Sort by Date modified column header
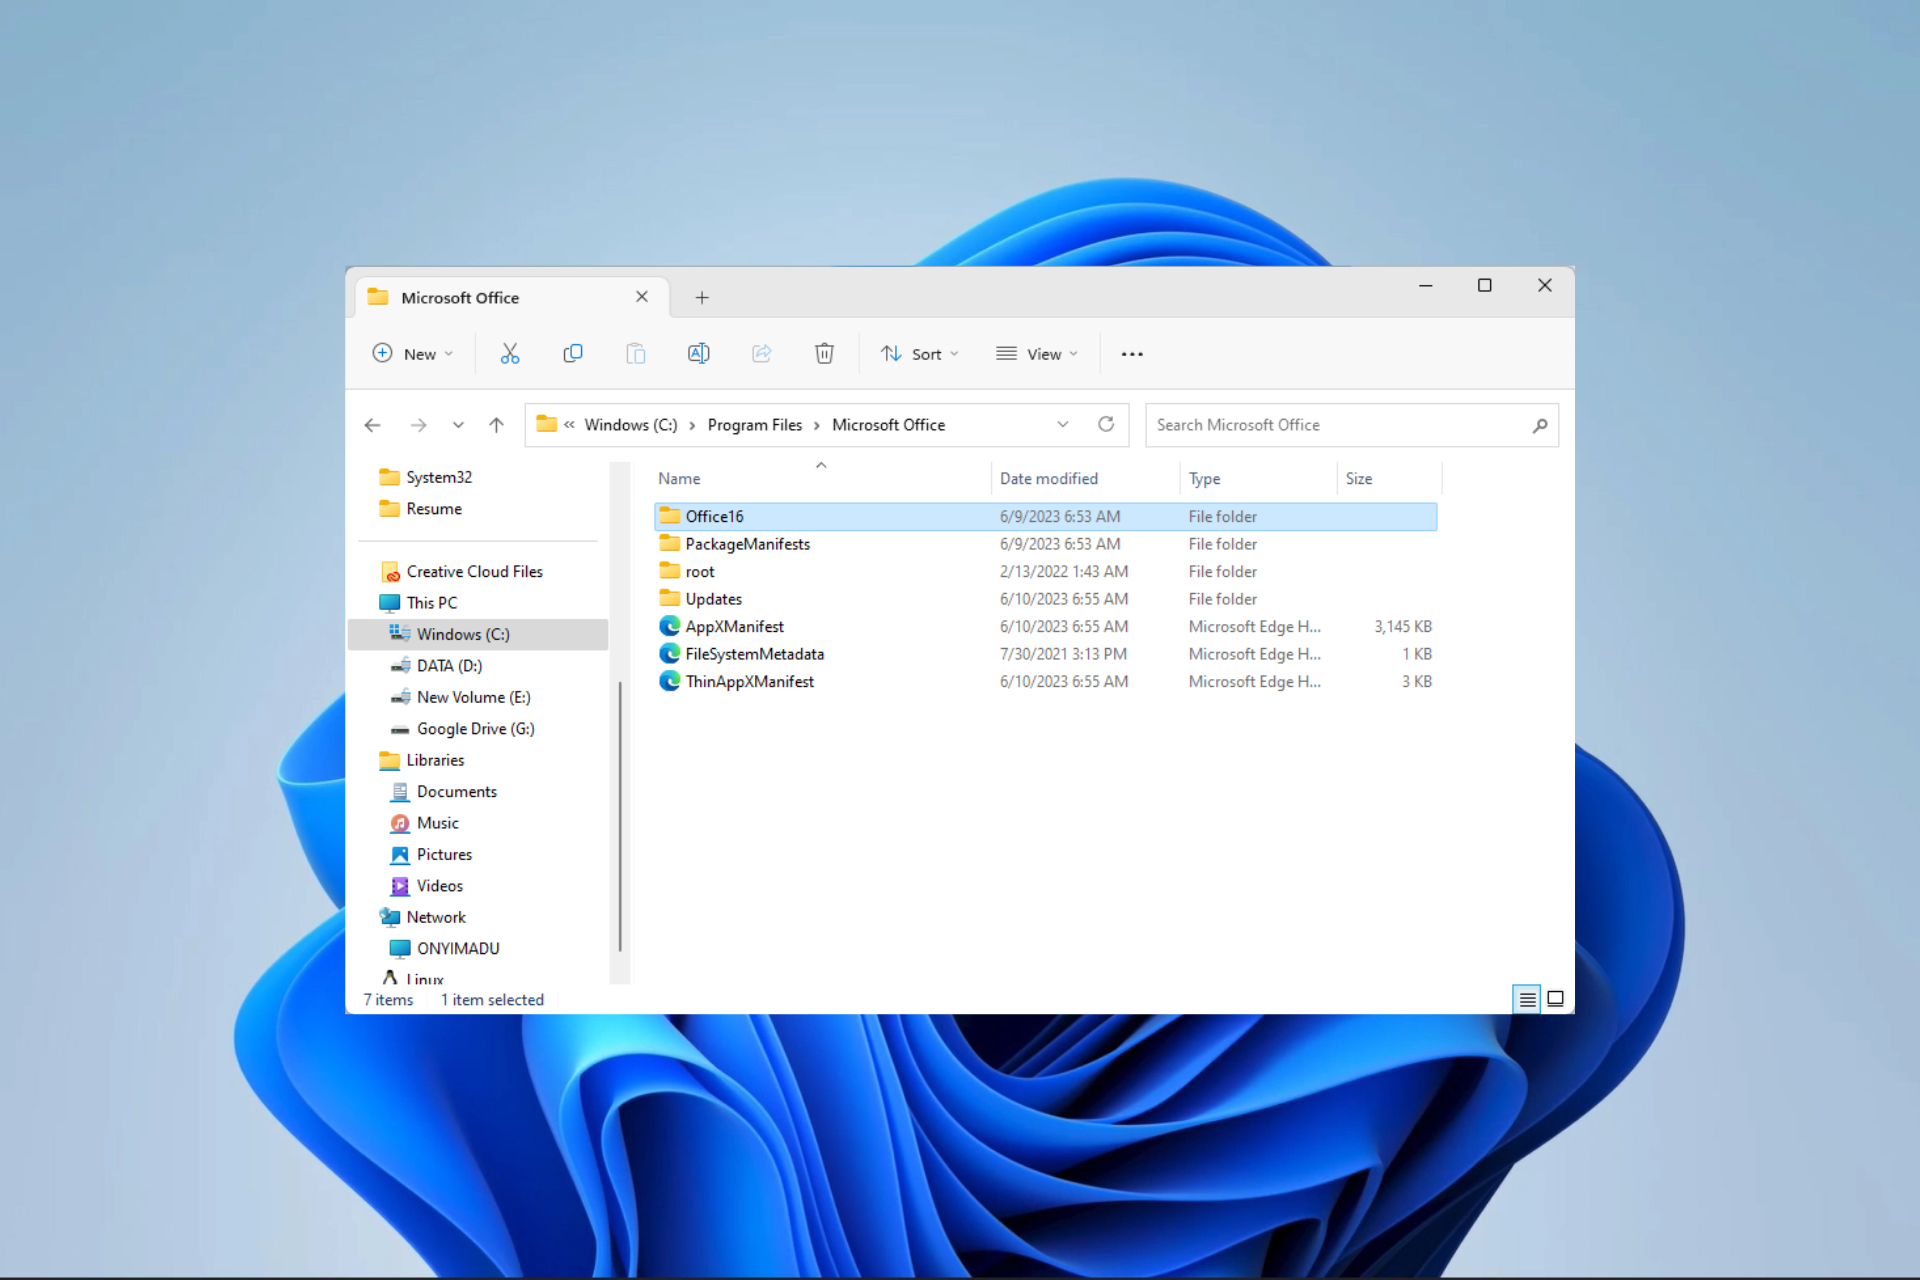The height and width of the screenshot is (1280, 1920). (x=1049, y=479)
